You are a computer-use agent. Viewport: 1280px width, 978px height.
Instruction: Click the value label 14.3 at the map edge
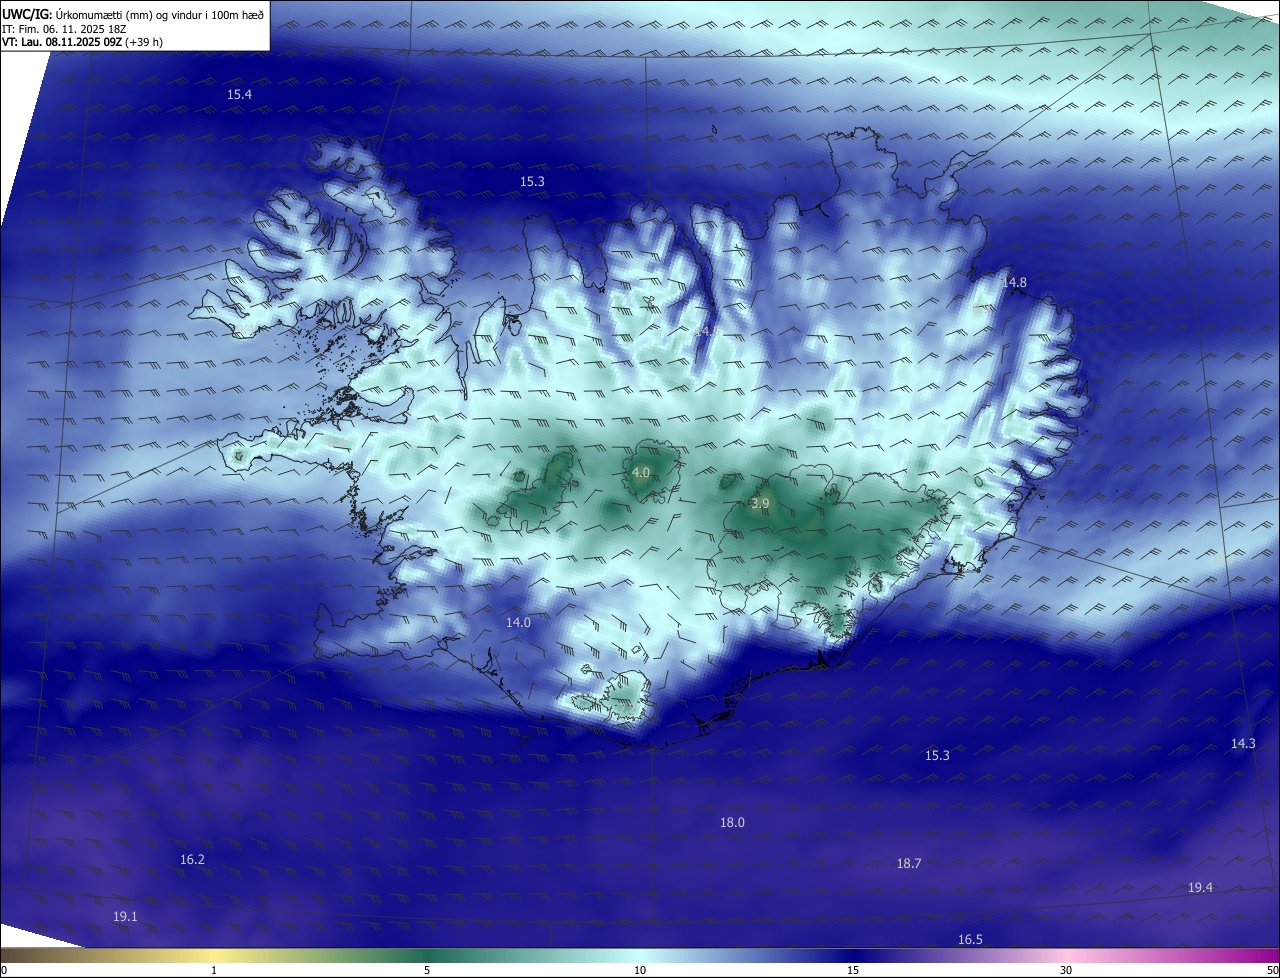coord(1243,743)
